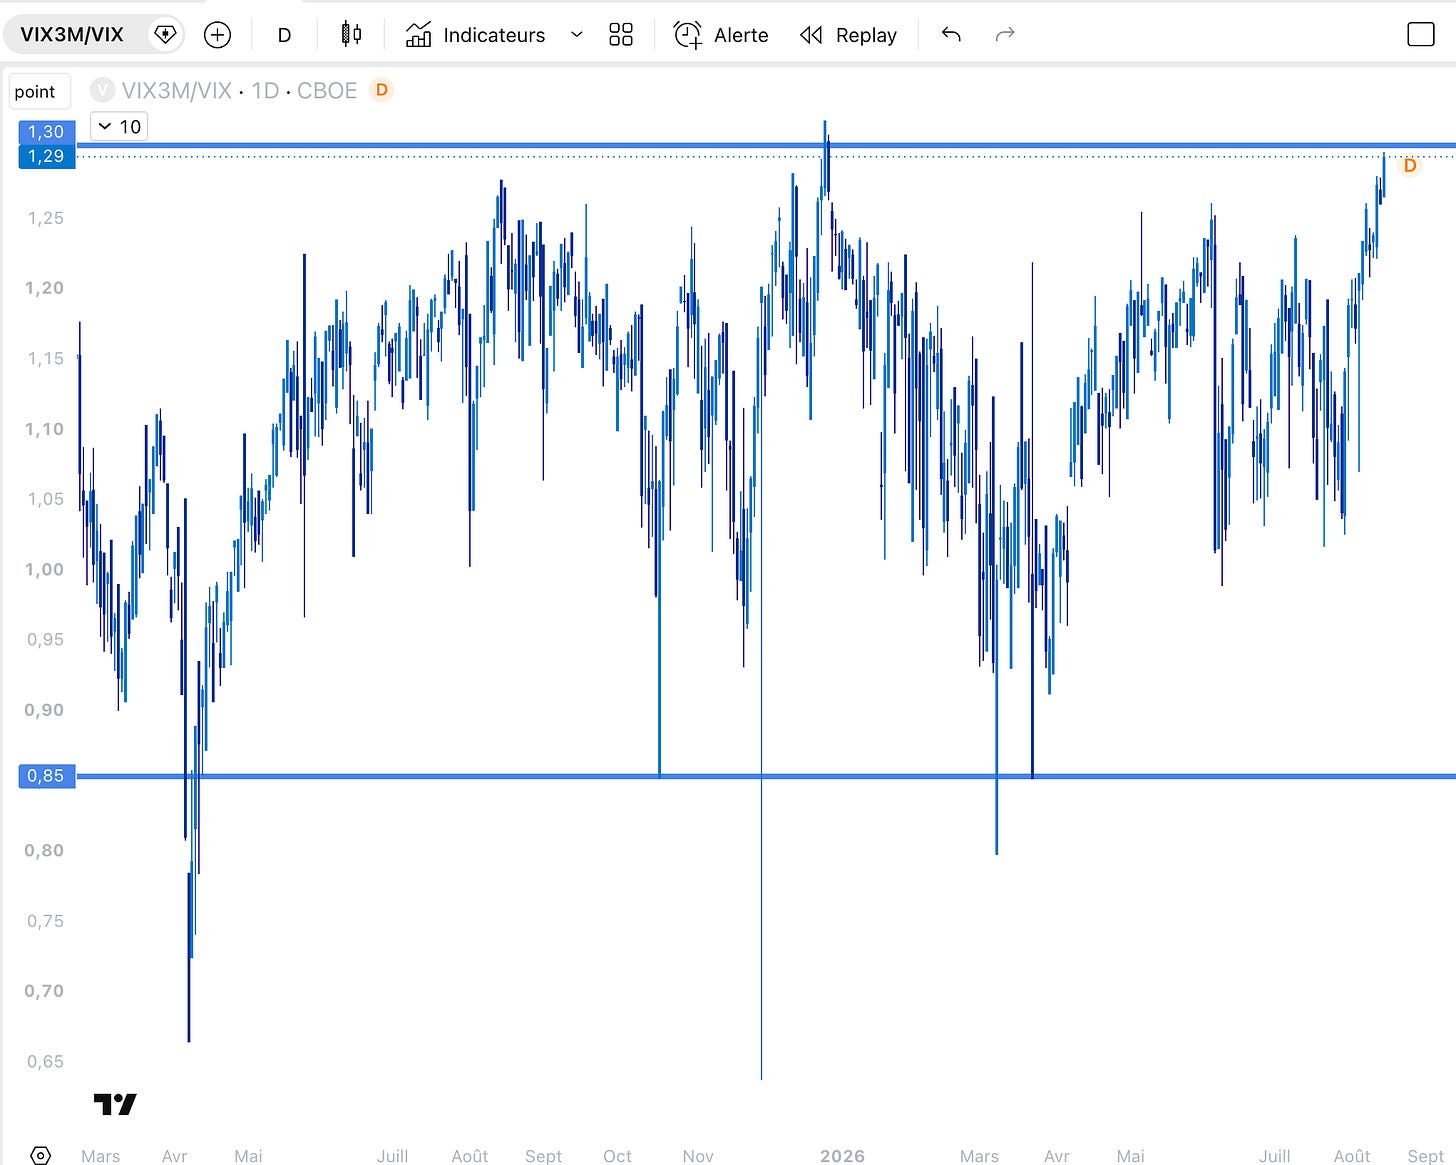Viewport: 1456px width, 1165px height.
Task: Click the Nov label on the time axis
Action: [x=698, y=1156]
